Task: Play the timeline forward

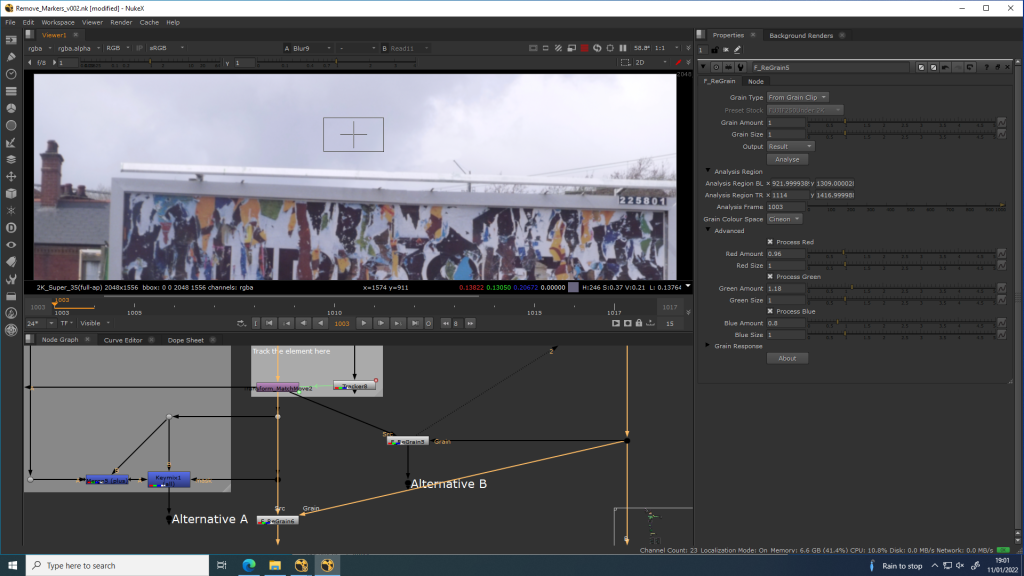Action: coord(364,323)
